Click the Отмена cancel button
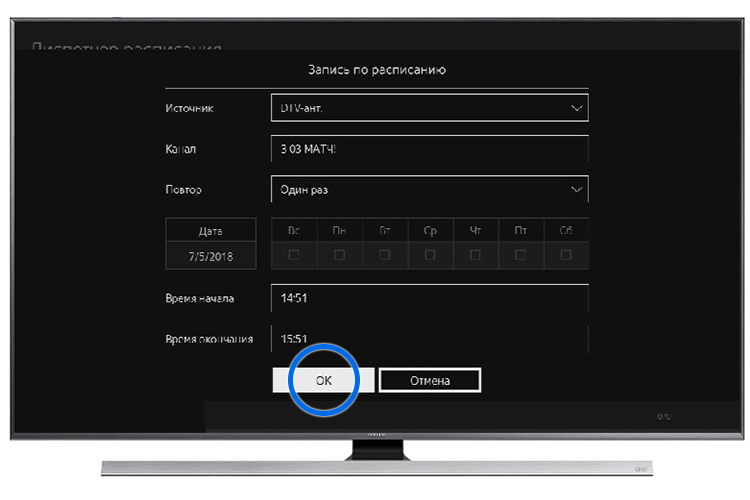Image resolution: width=750 pixels, height=500 pixels. pyautogui.click(x=430, y=380)
